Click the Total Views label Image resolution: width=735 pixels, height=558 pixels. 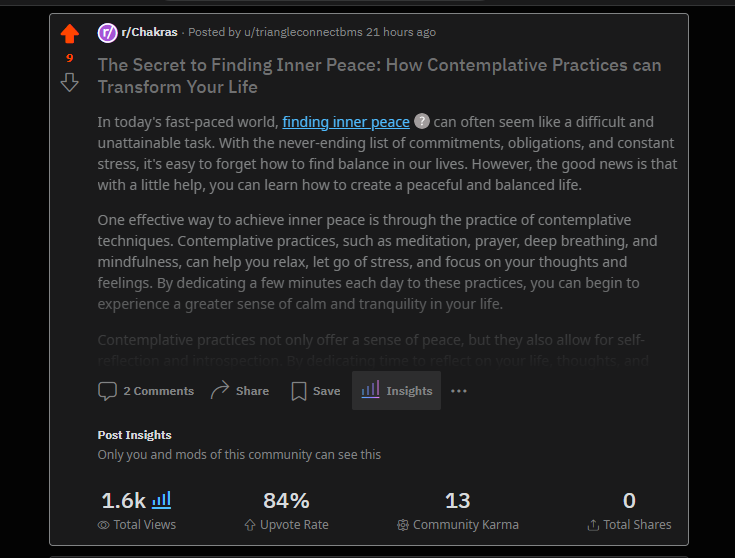point(145,525)
